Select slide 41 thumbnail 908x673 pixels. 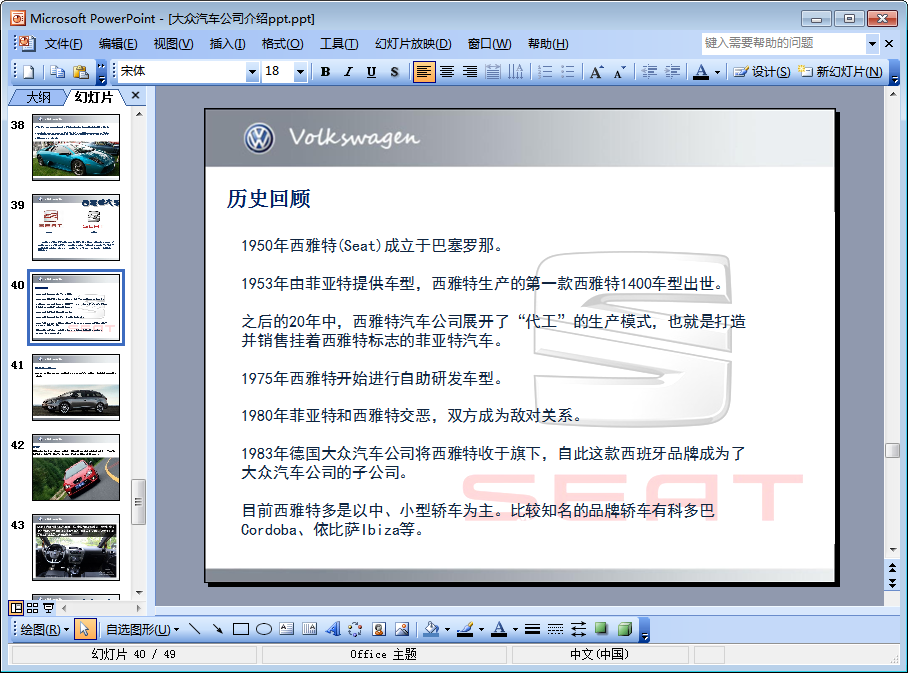pos(76,387)
